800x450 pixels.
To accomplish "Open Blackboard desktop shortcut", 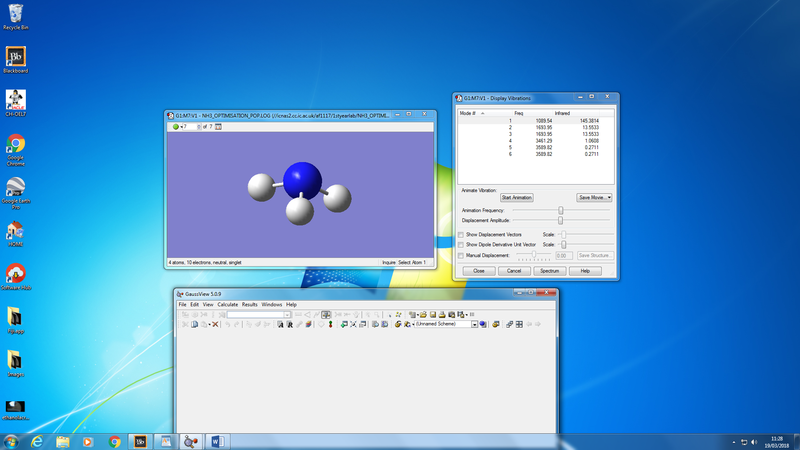I will coord(16,58).
